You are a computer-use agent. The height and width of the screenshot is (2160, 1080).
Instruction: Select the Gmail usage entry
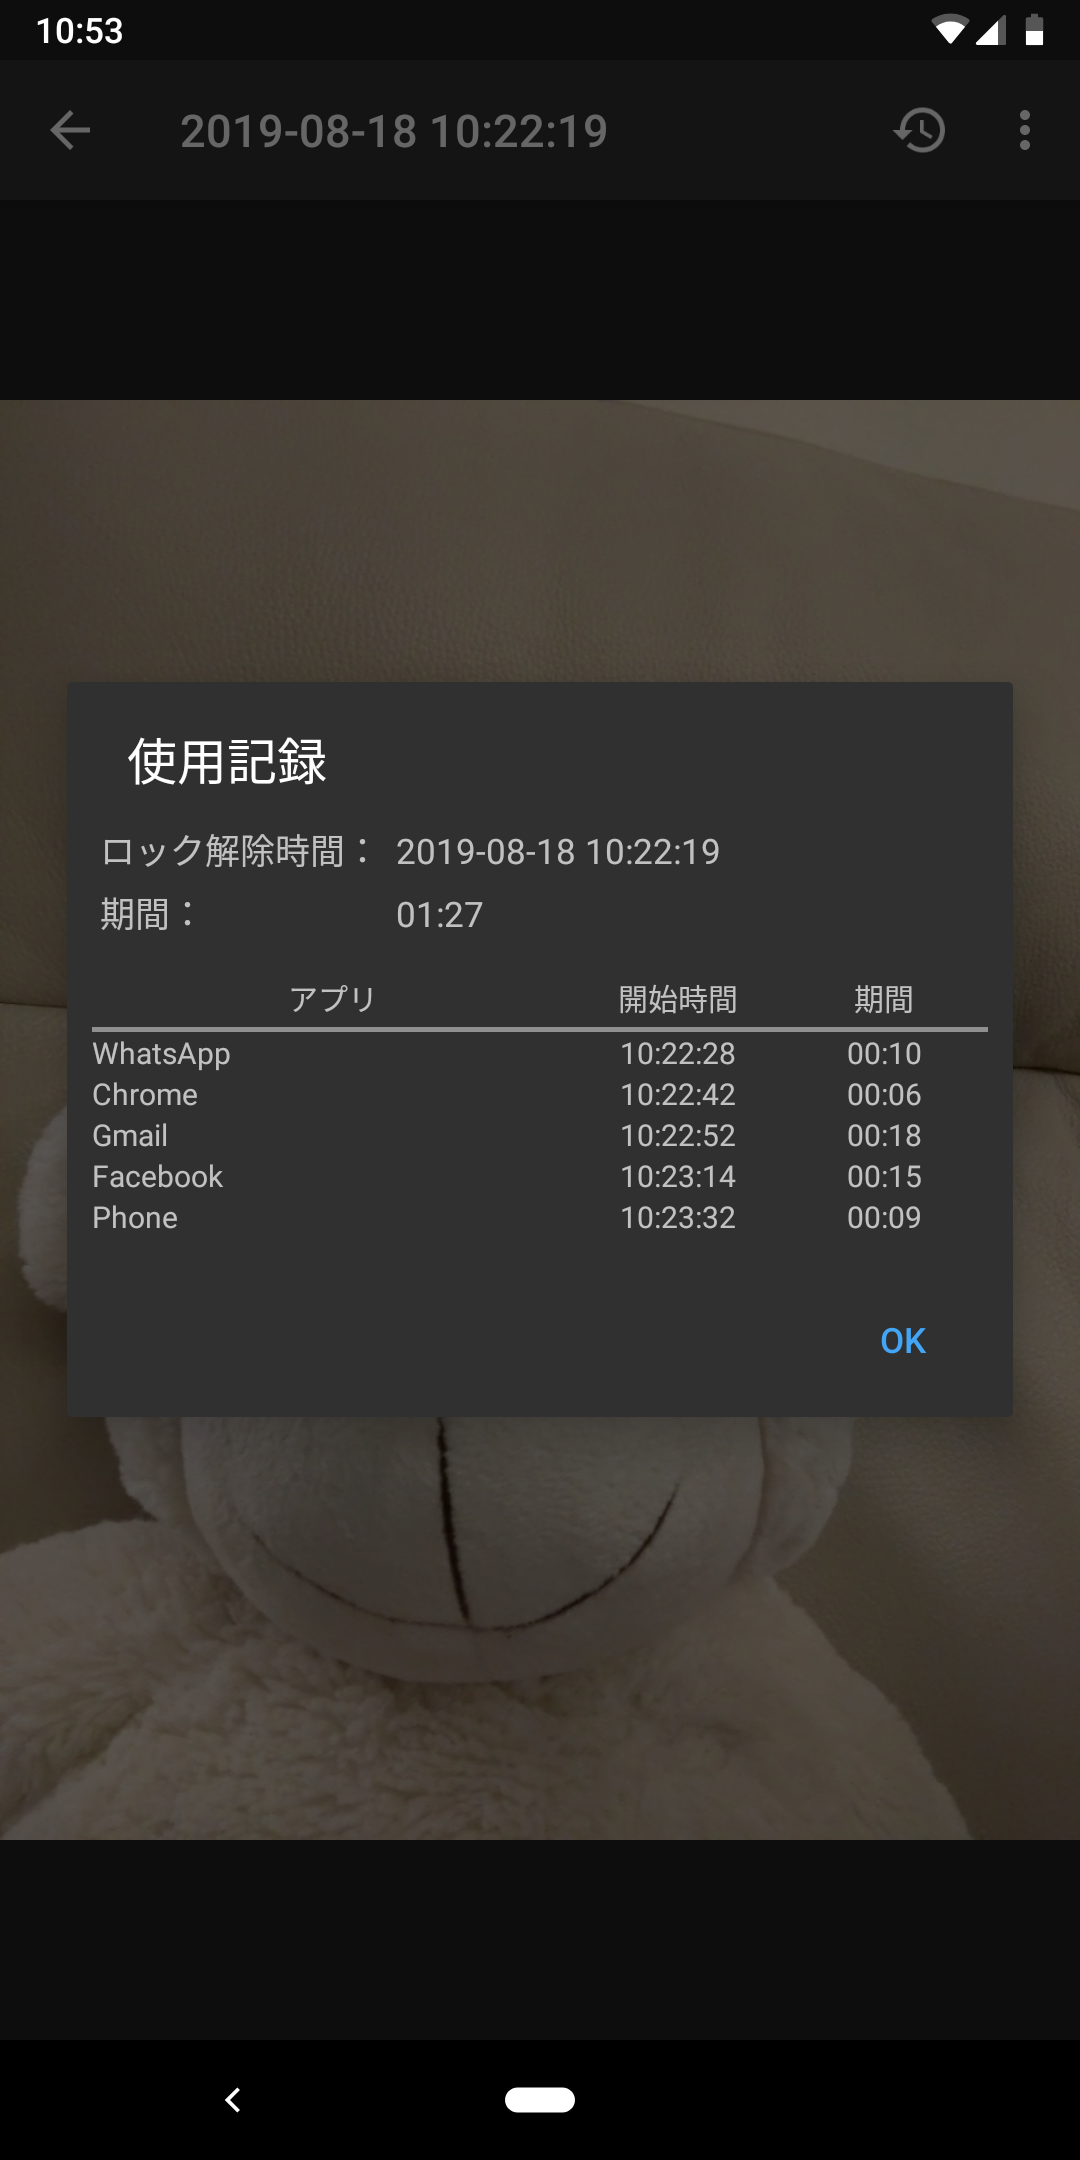pos(540,1136)
